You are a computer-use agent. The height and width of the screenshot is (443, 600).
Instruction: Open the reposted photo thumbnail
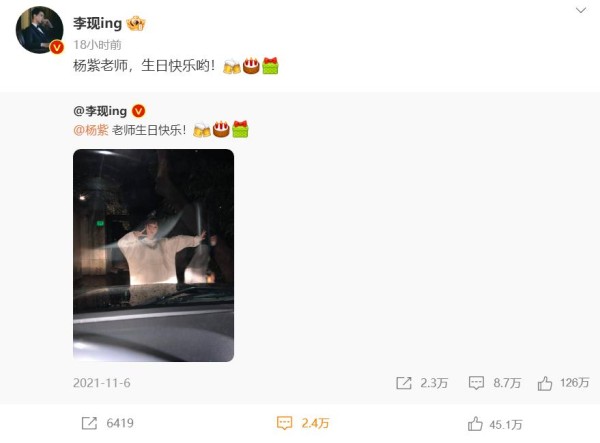[x=153, y=255]
